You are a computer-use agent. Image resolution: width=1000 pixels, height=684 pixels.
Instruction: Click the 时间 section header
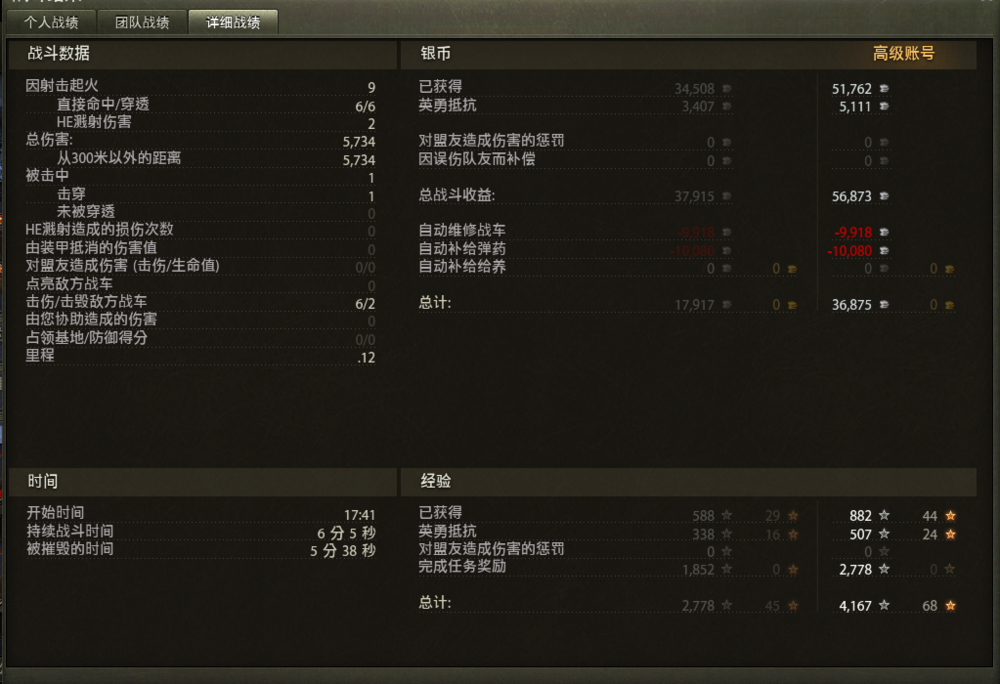[x=43, y=481]
